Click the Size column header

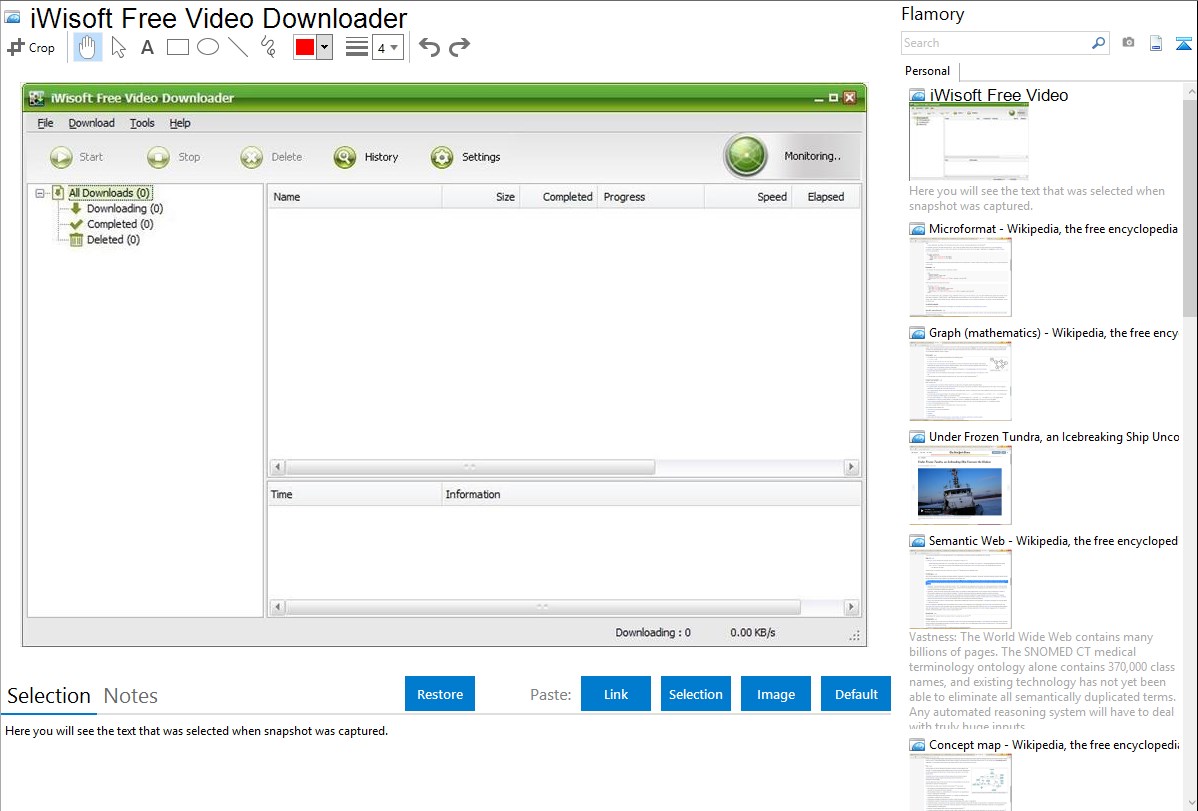pos(481,196)
